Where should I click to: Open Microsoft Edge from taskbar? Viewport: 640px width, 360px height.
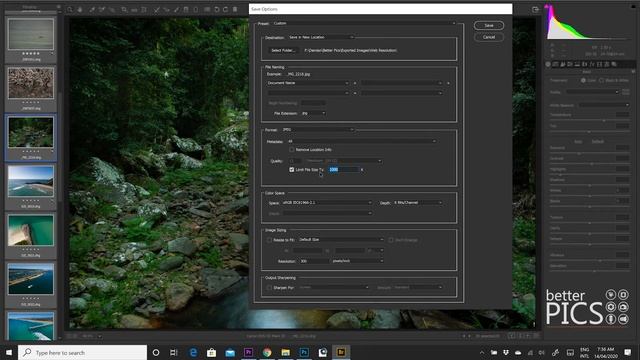pyautogui.click(x=193, y=352)
